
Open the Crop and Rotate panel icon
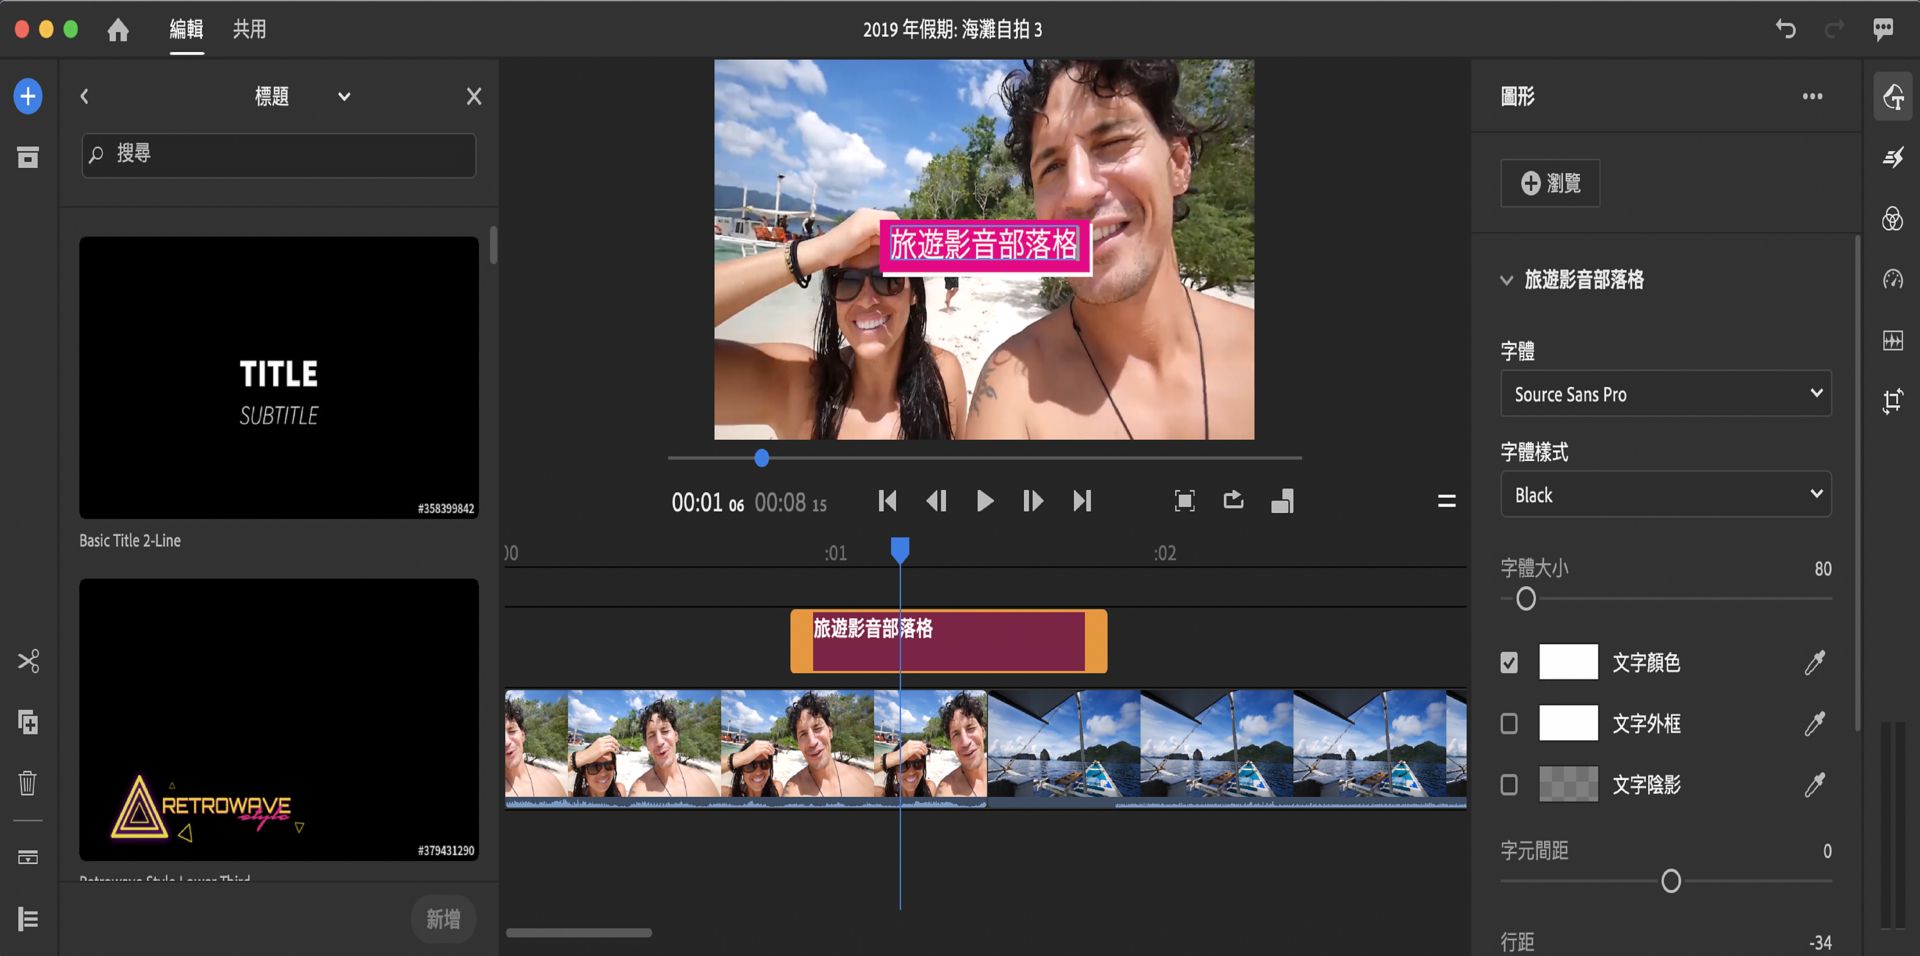(1893, 401)
